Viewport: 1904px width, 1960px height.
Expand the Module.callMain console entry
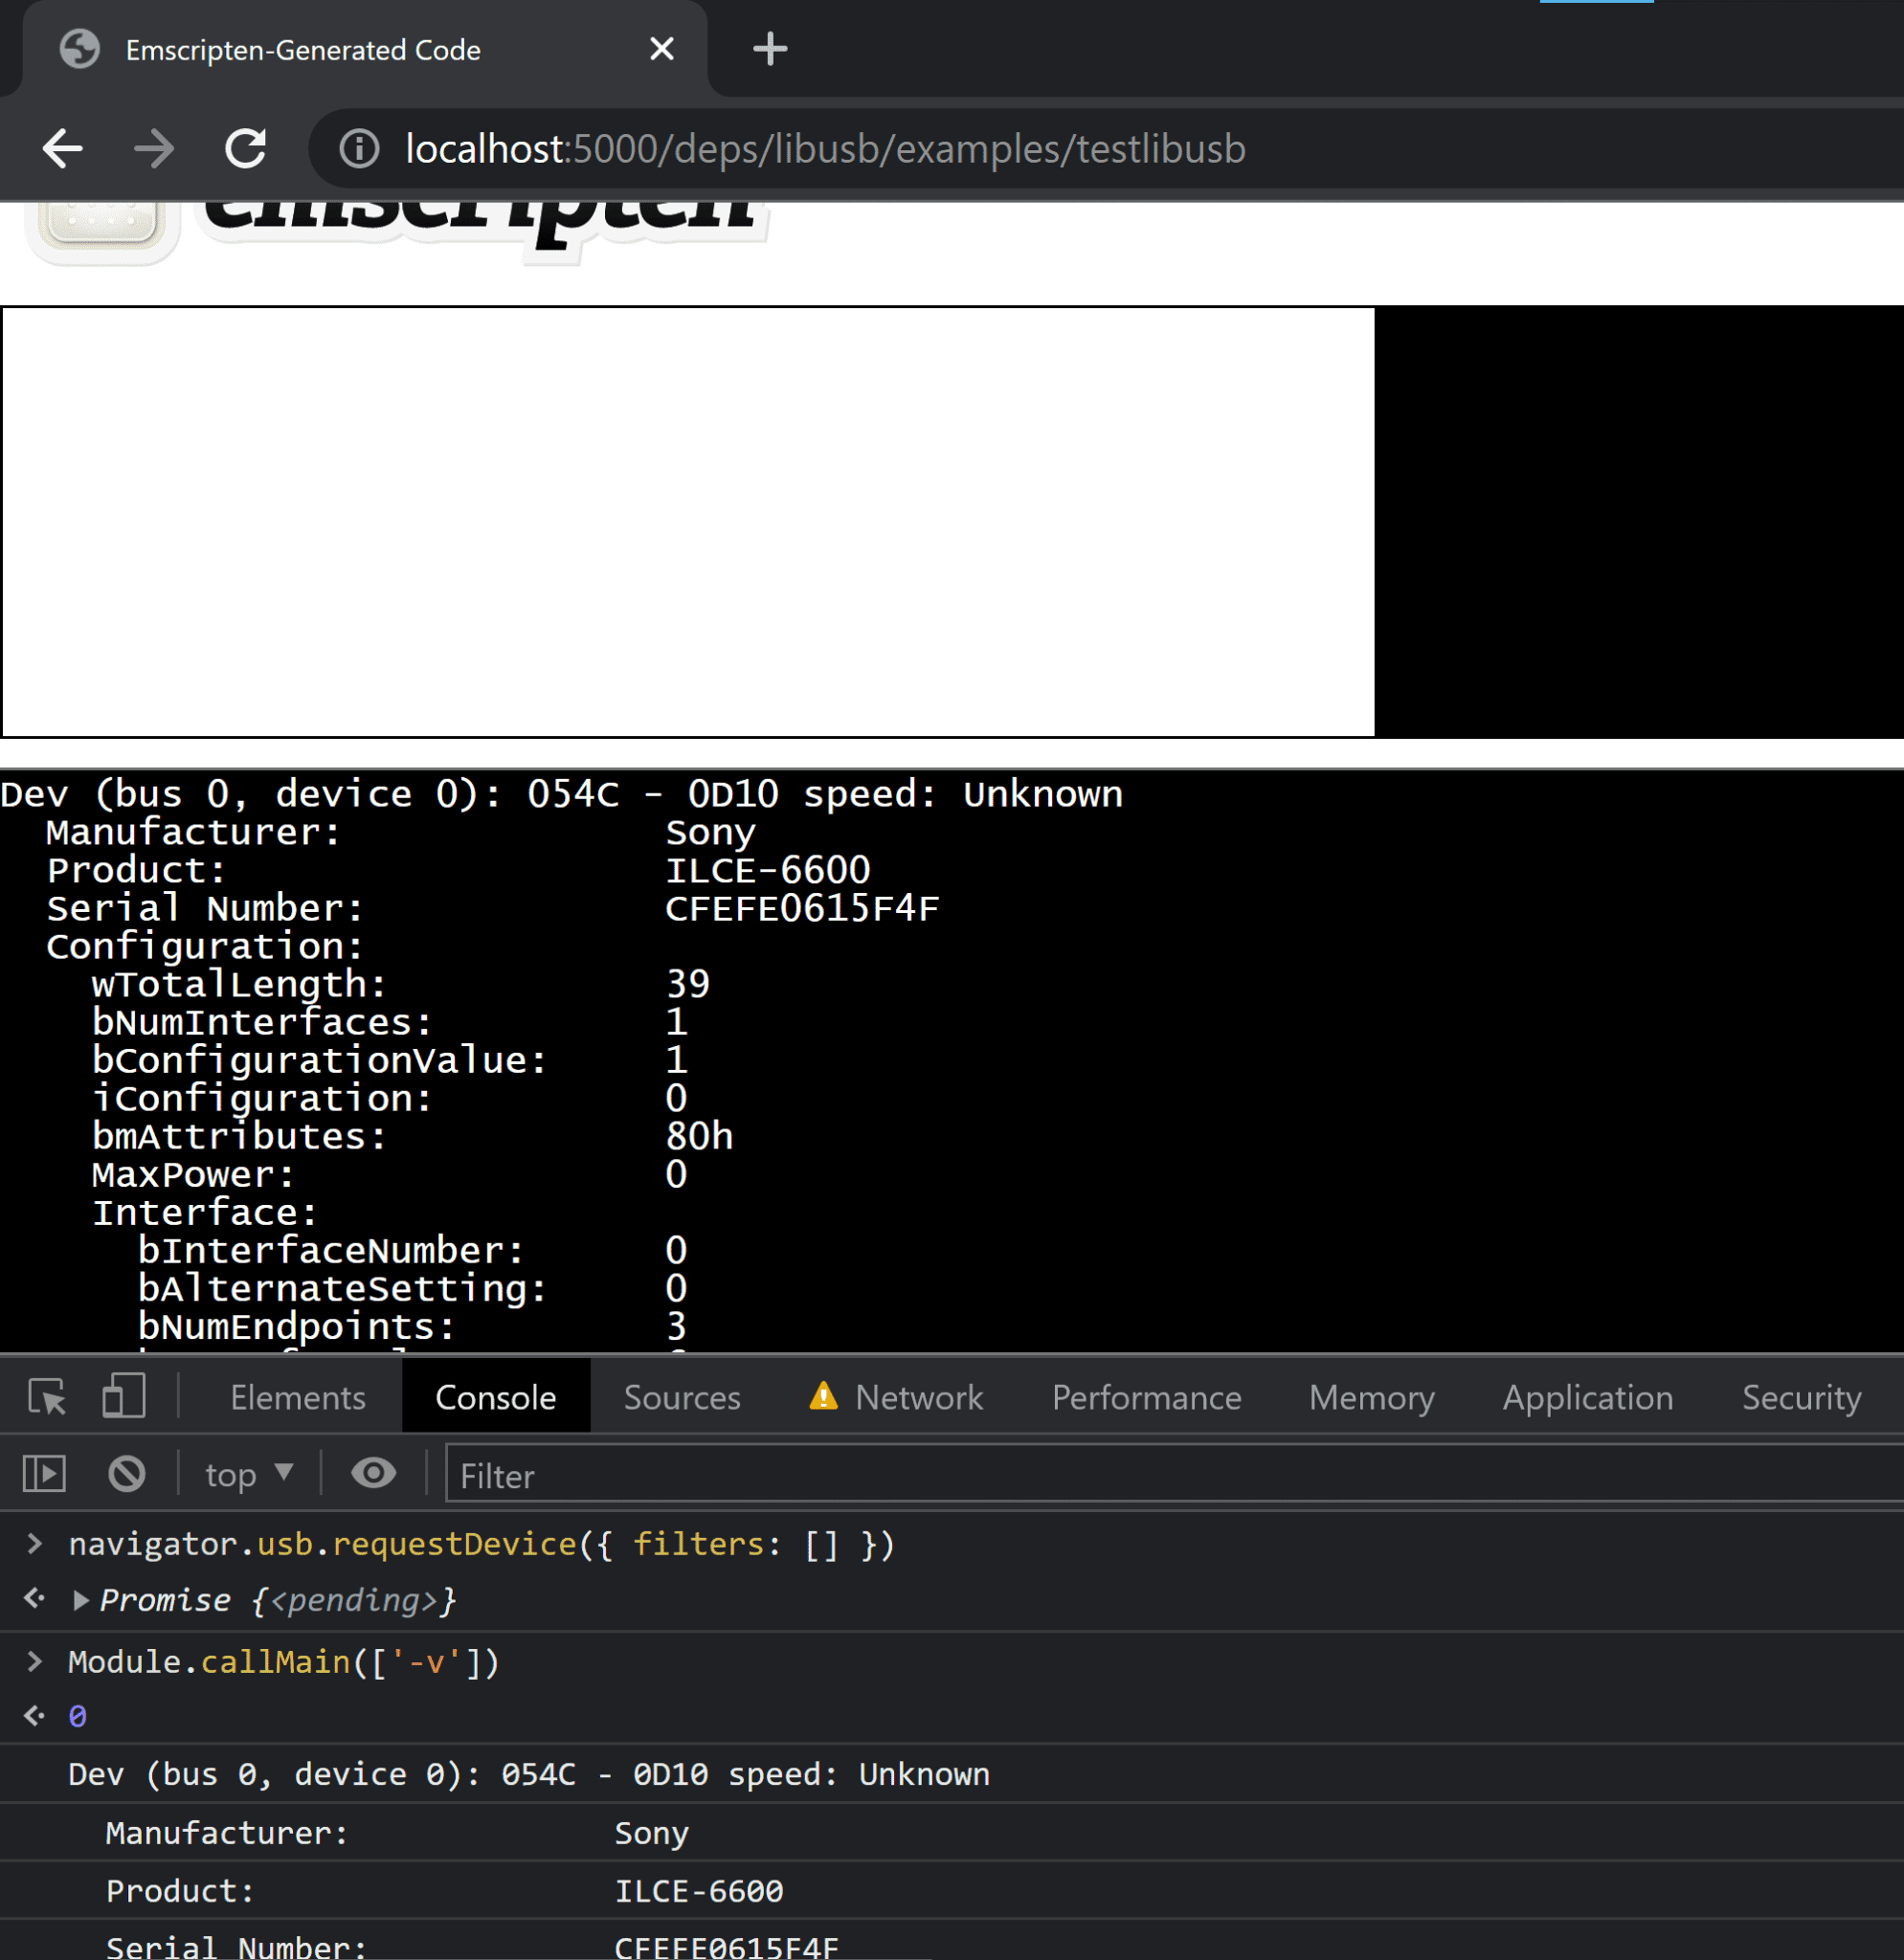click(35, 1658)
